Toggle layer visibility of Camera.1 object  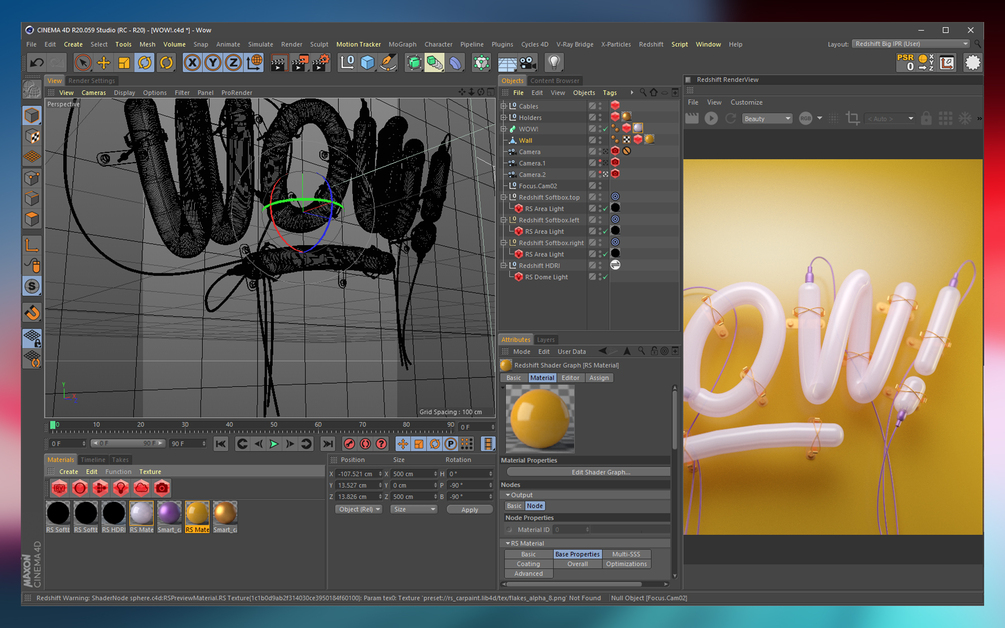tap(592, 163)
